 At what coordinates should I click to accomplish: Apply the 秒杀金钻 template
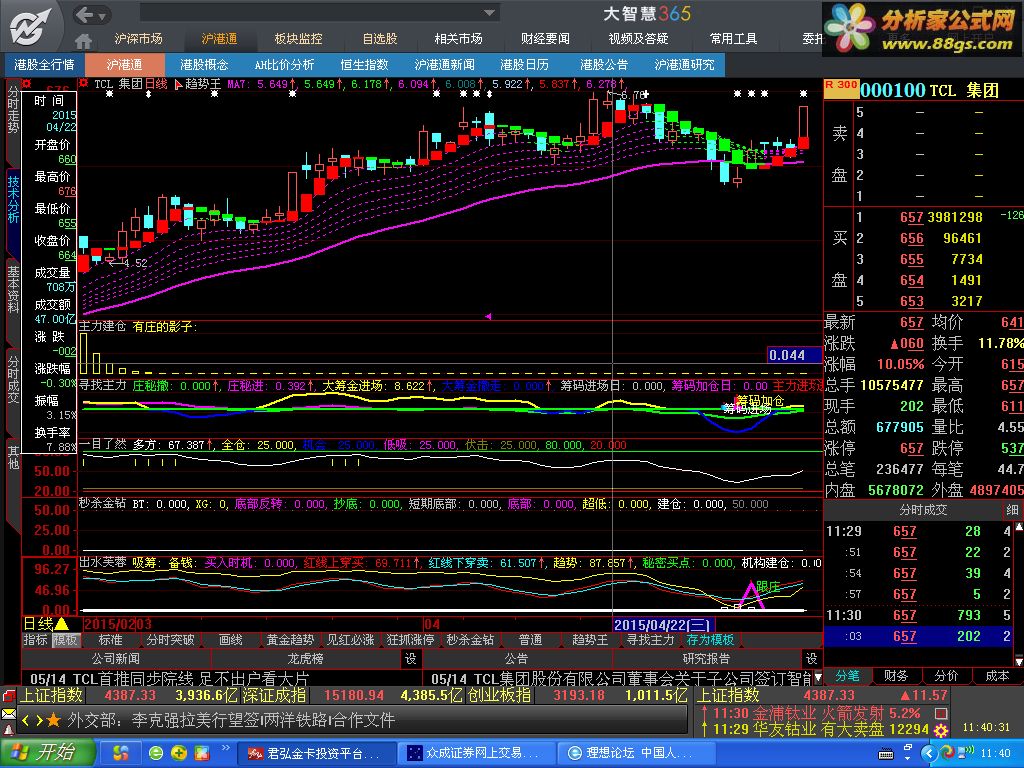470,640
